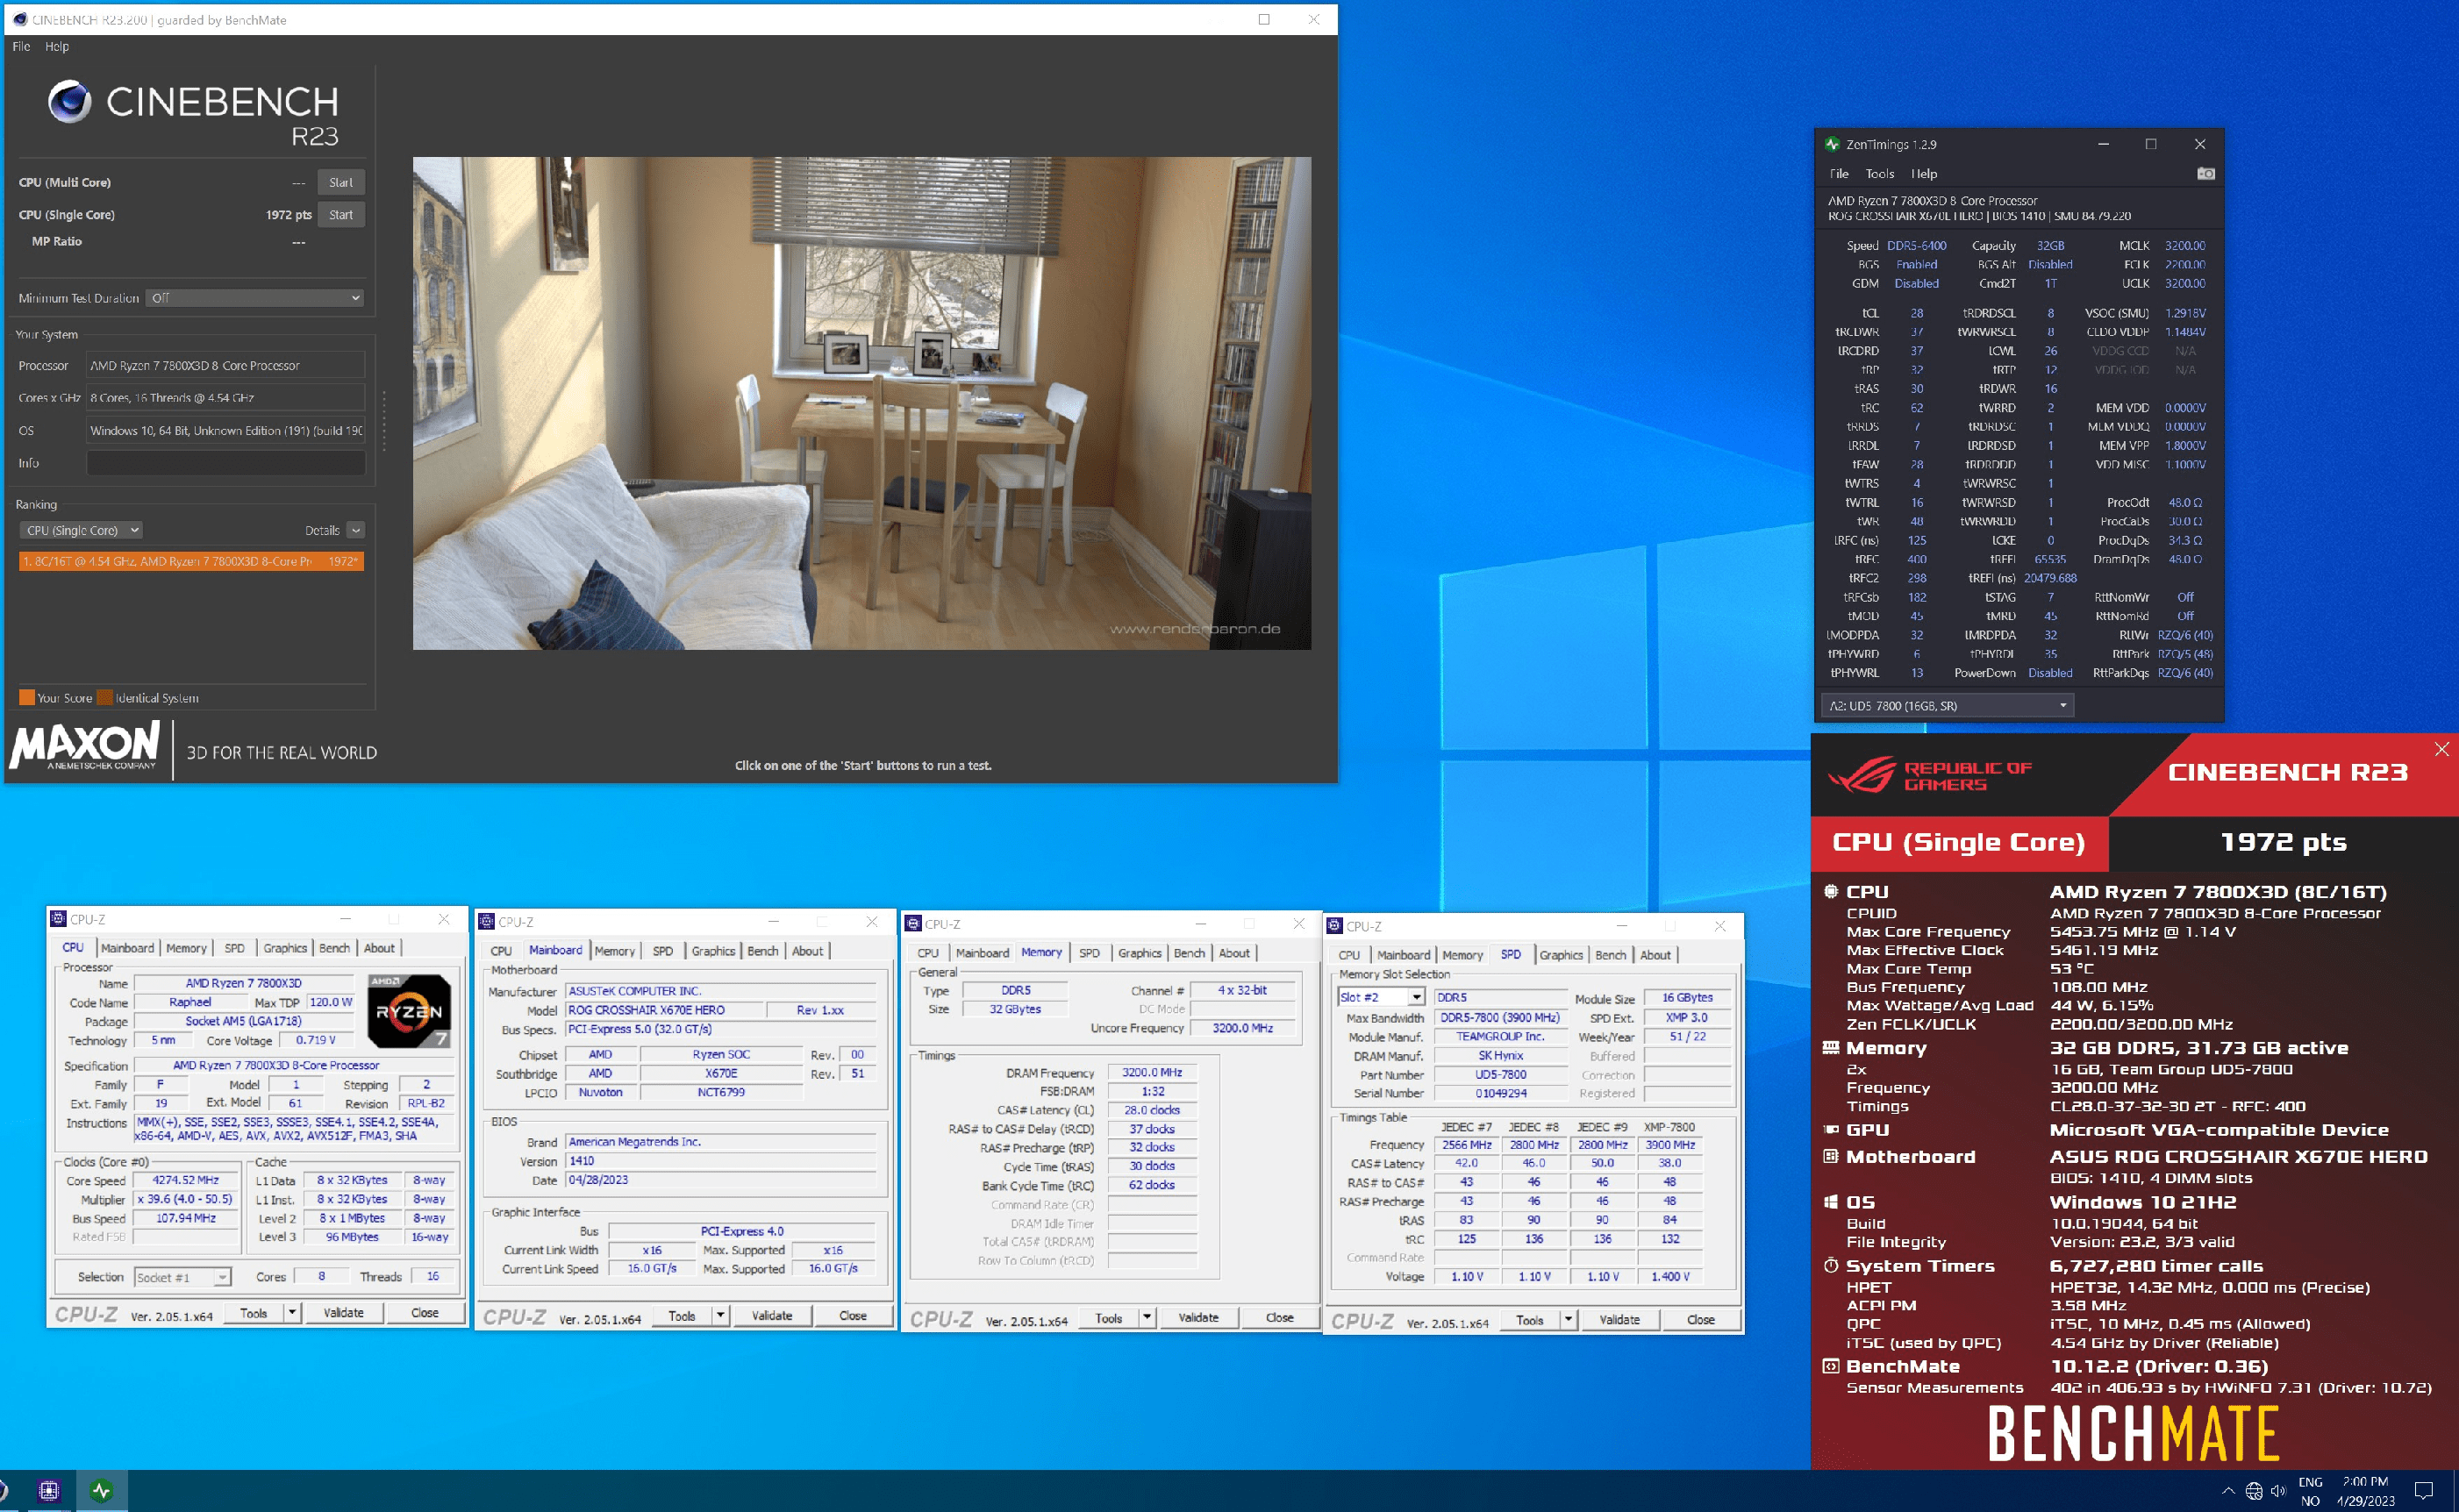The height and width of the screenshot is (1512, 2459).
Task: Open Tools arrow in CPU-Z SPD window
Action: click(1568, 1320)
